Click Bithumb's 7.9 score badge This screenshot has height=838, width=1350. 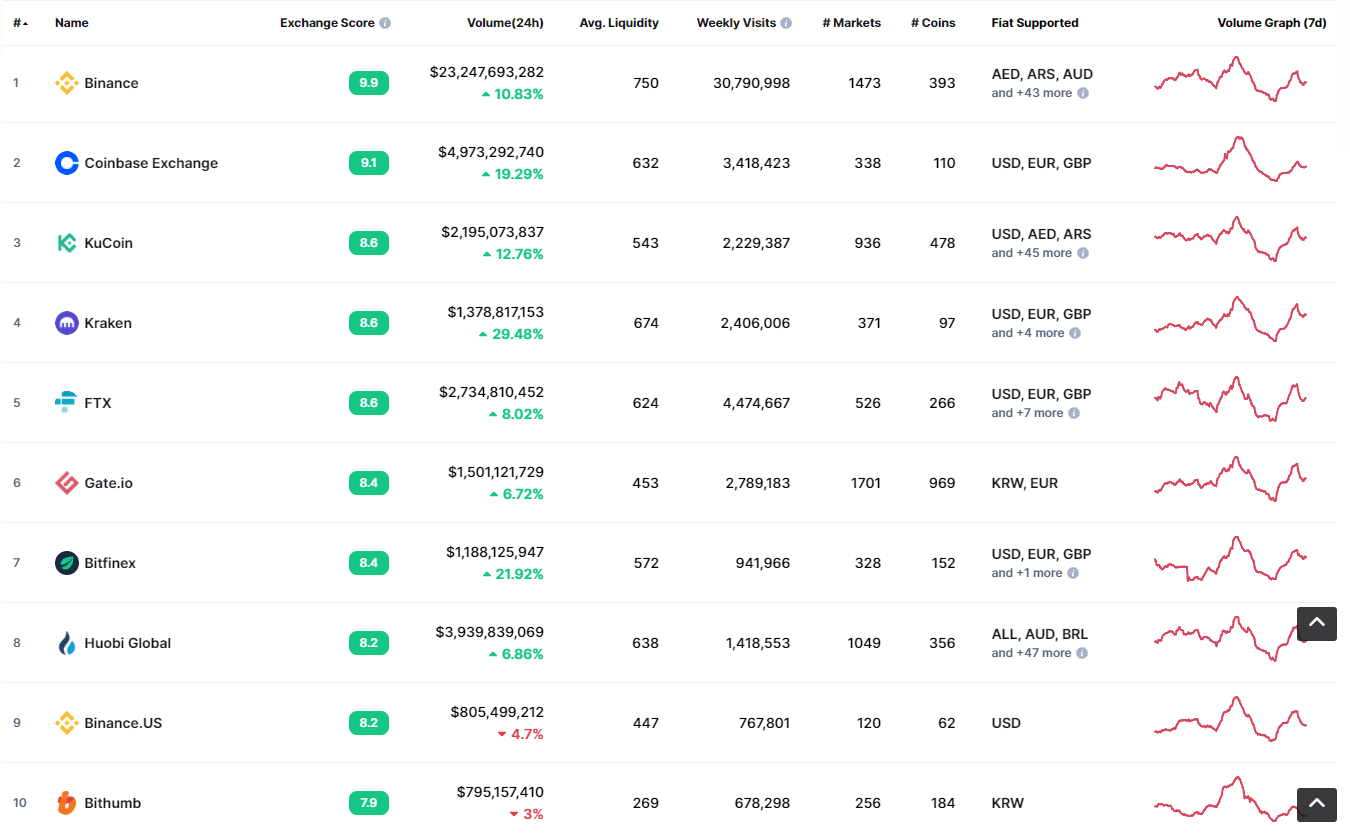(369, 803)
